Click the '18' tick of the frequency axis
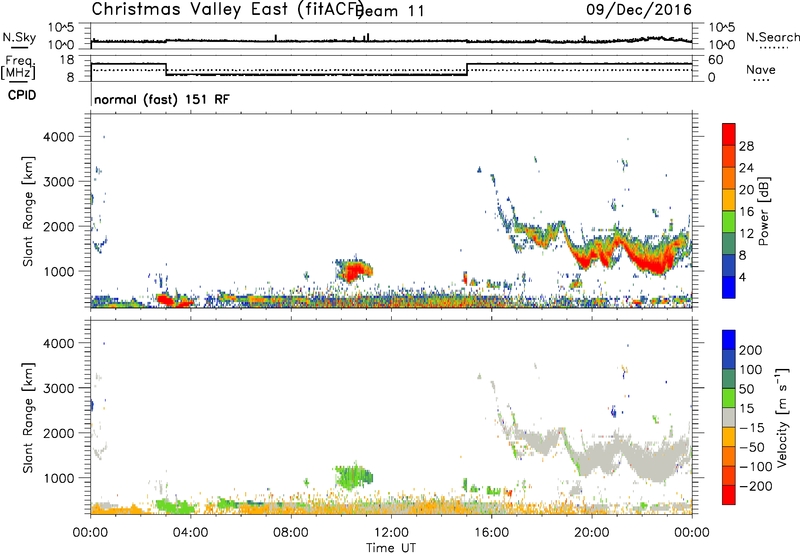The image size is (800, 554). (67, 60)
